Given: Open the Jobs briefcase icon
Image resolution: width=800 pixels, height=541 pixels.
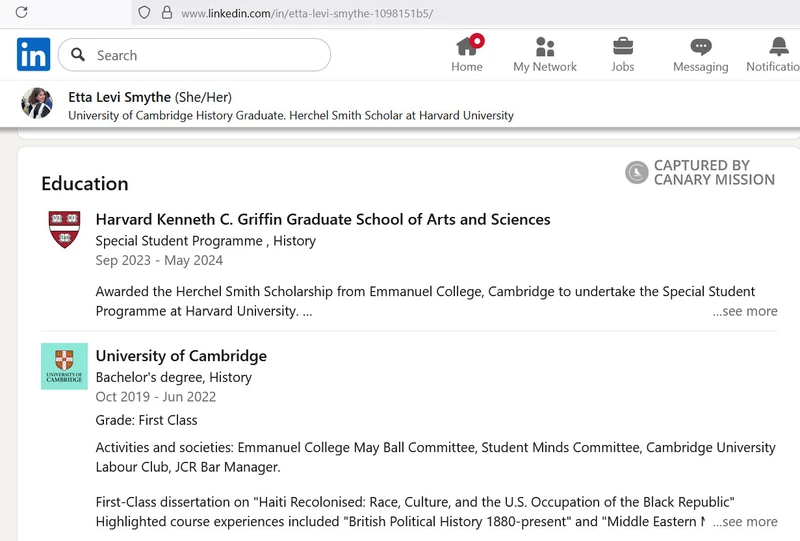Looking at the screenshot, I should (x=622, y=47).
